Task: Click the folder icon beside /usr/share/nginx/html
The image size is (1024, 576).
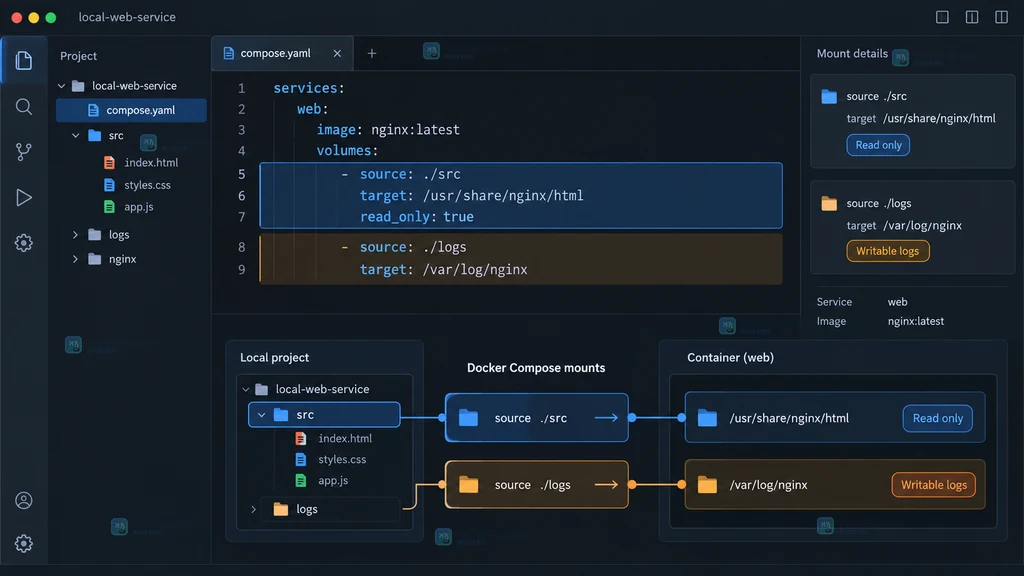Action: (x=707, y=418)
